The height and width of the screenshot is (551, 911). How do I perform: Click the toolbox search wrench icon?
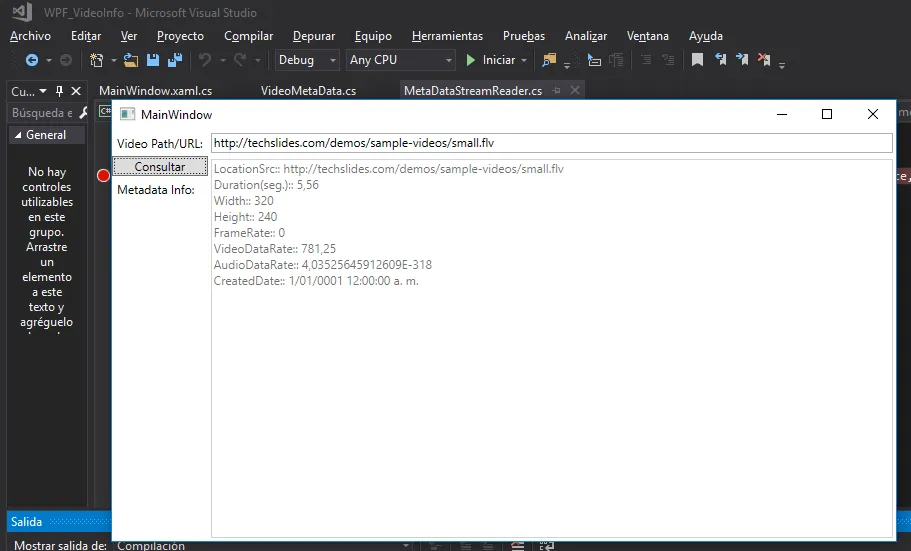click(x=83, y=113)
